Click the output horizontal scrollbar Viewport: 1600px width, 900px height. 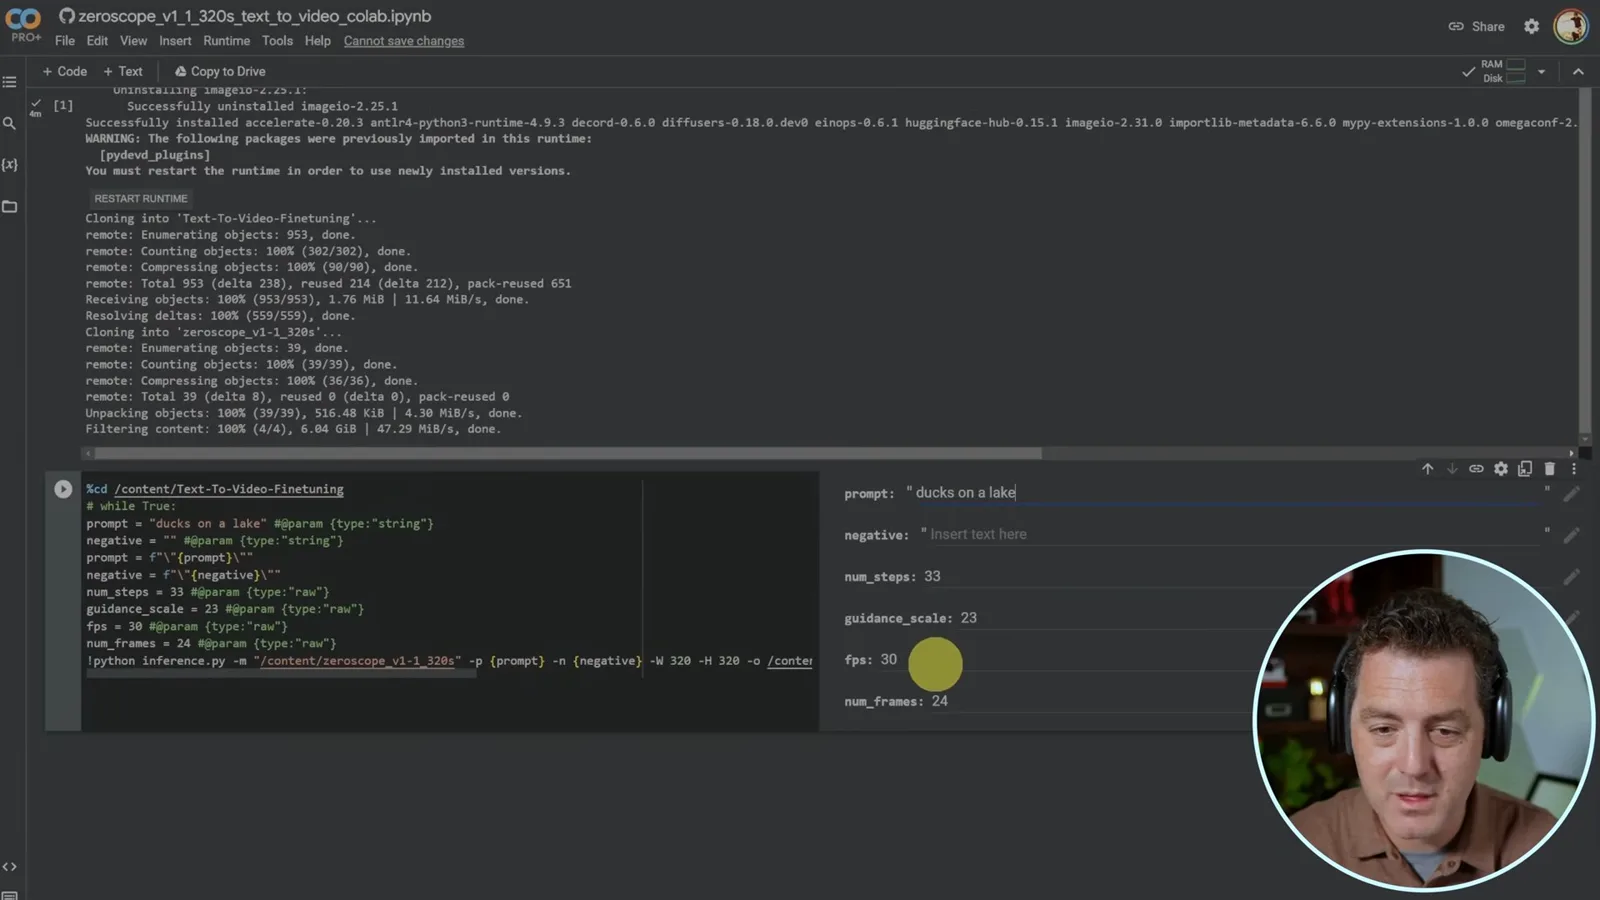[x=568, y=453]
